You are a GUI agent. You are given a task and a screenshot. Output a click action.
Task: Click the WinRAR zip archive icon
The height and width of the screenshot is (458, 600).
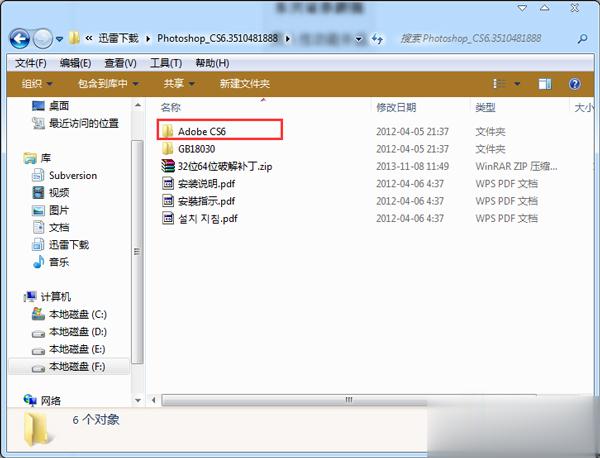point(168,166)
